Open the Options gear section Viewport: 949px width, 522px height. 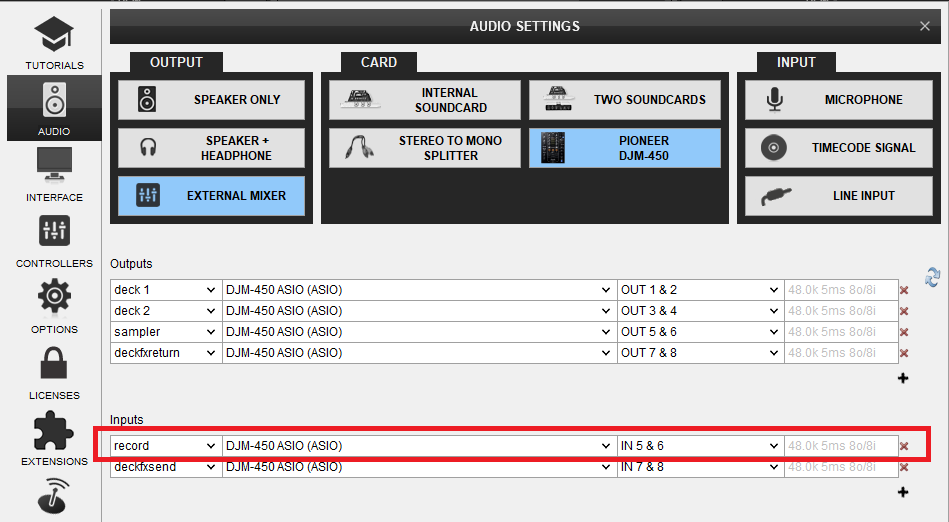click(x=54, y=306)
